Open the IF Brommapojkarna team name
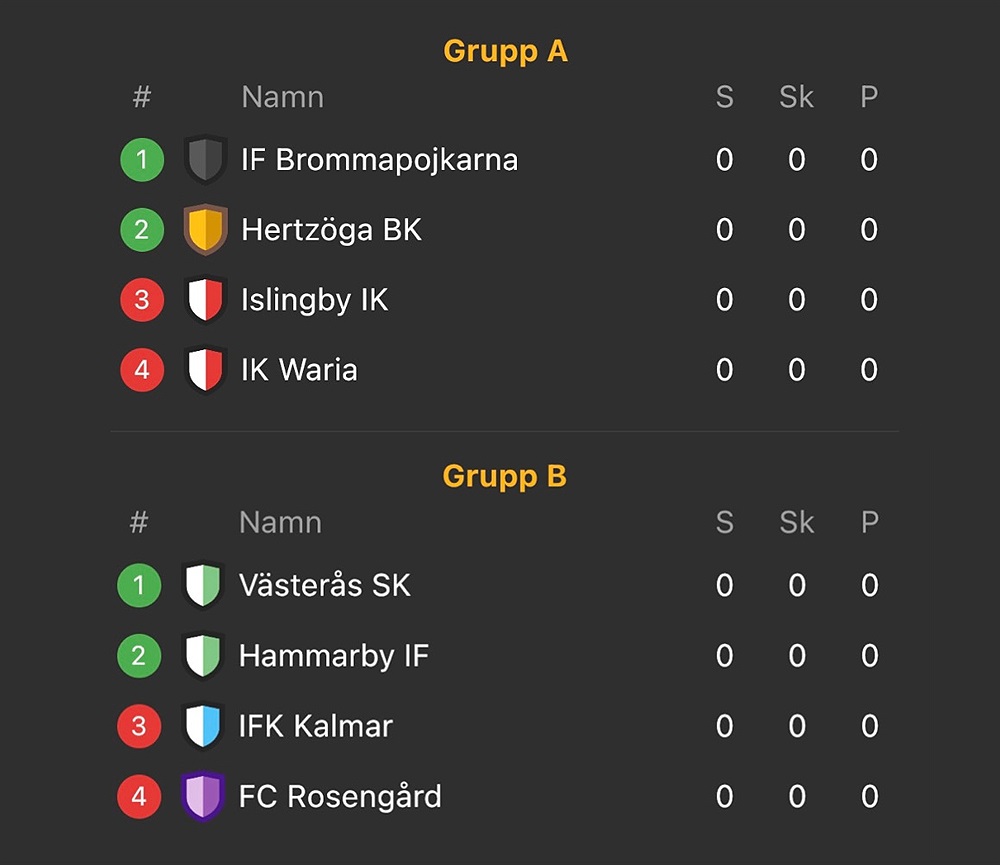1000x865 pixels. pos(379,159)
